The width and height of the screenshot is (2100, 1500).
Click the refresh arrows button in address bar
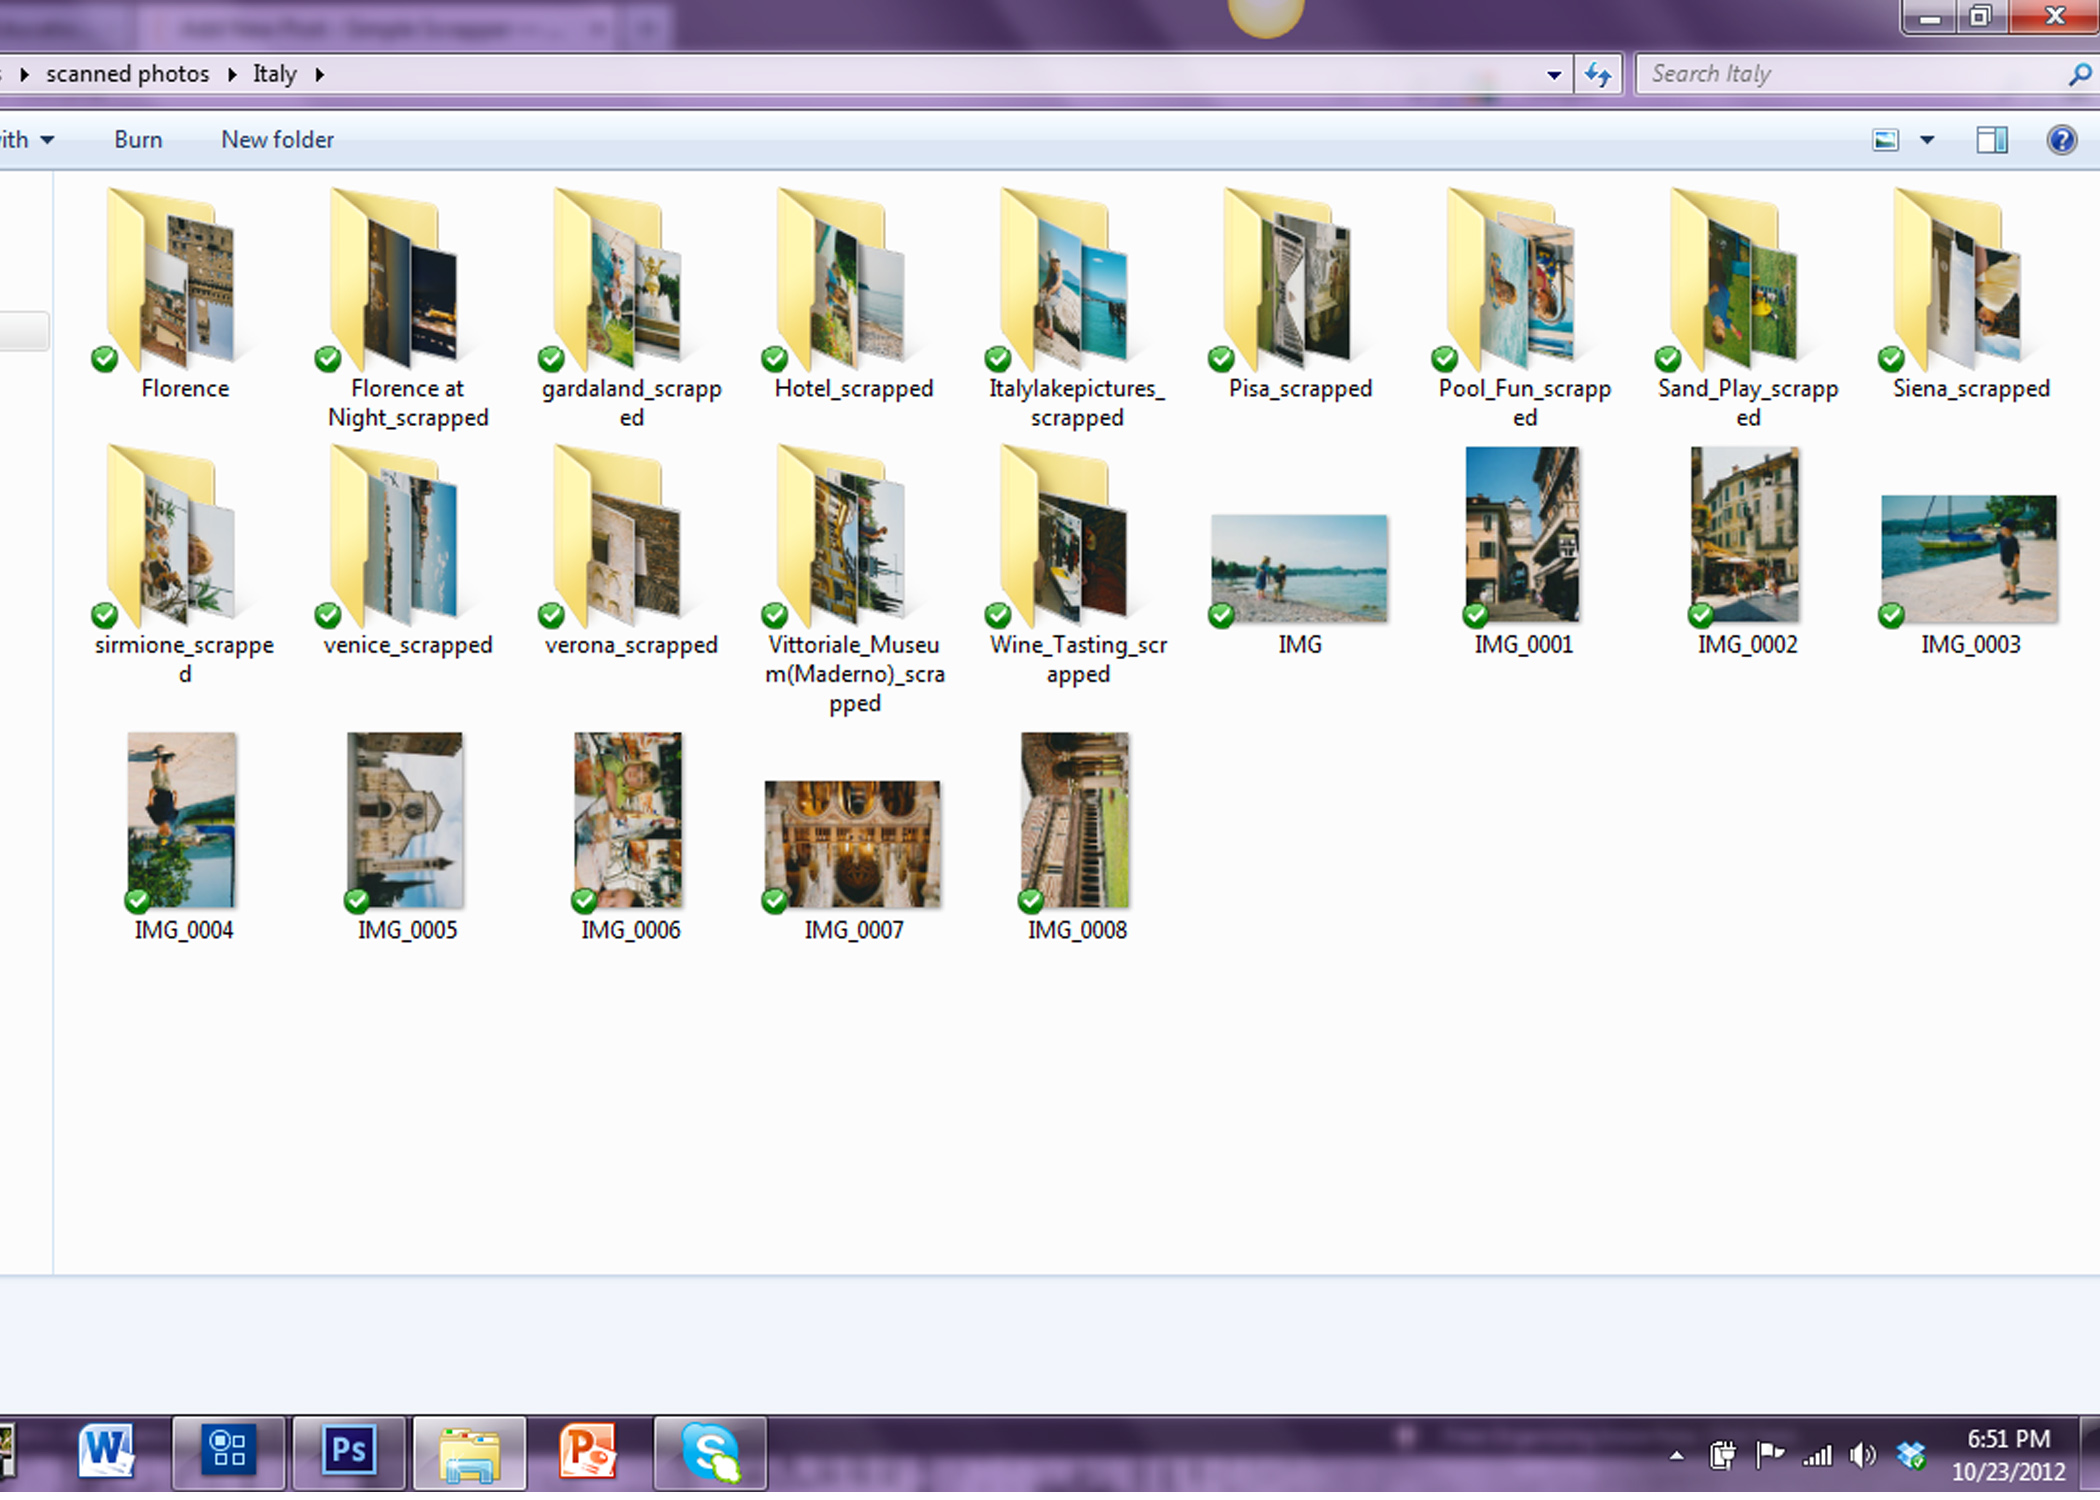(x=1598, y=75)
